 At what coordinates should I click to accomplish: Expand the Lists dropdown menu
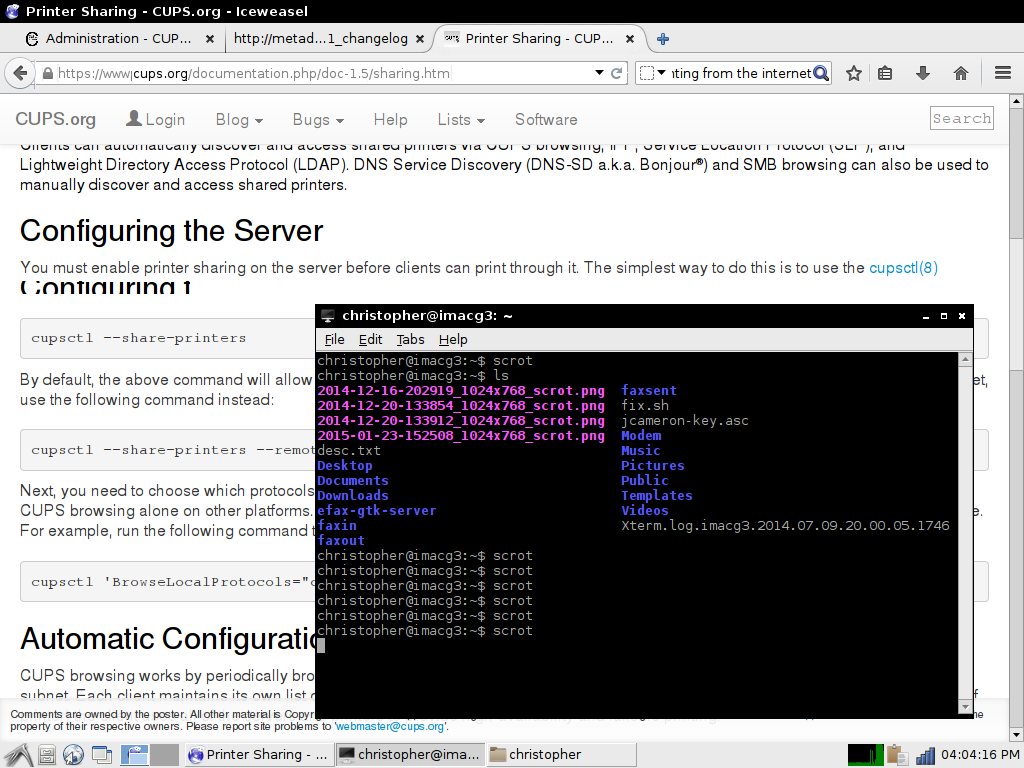[461, 119]
